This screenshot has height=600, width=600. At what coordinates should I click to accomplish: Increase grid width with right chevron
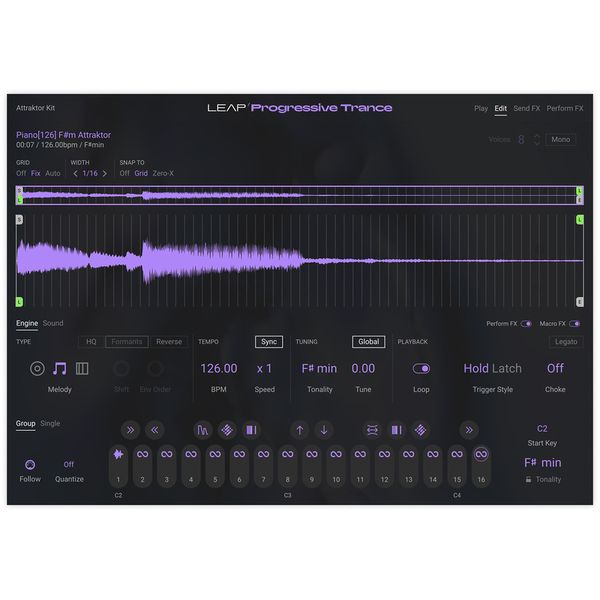point(104,173)
